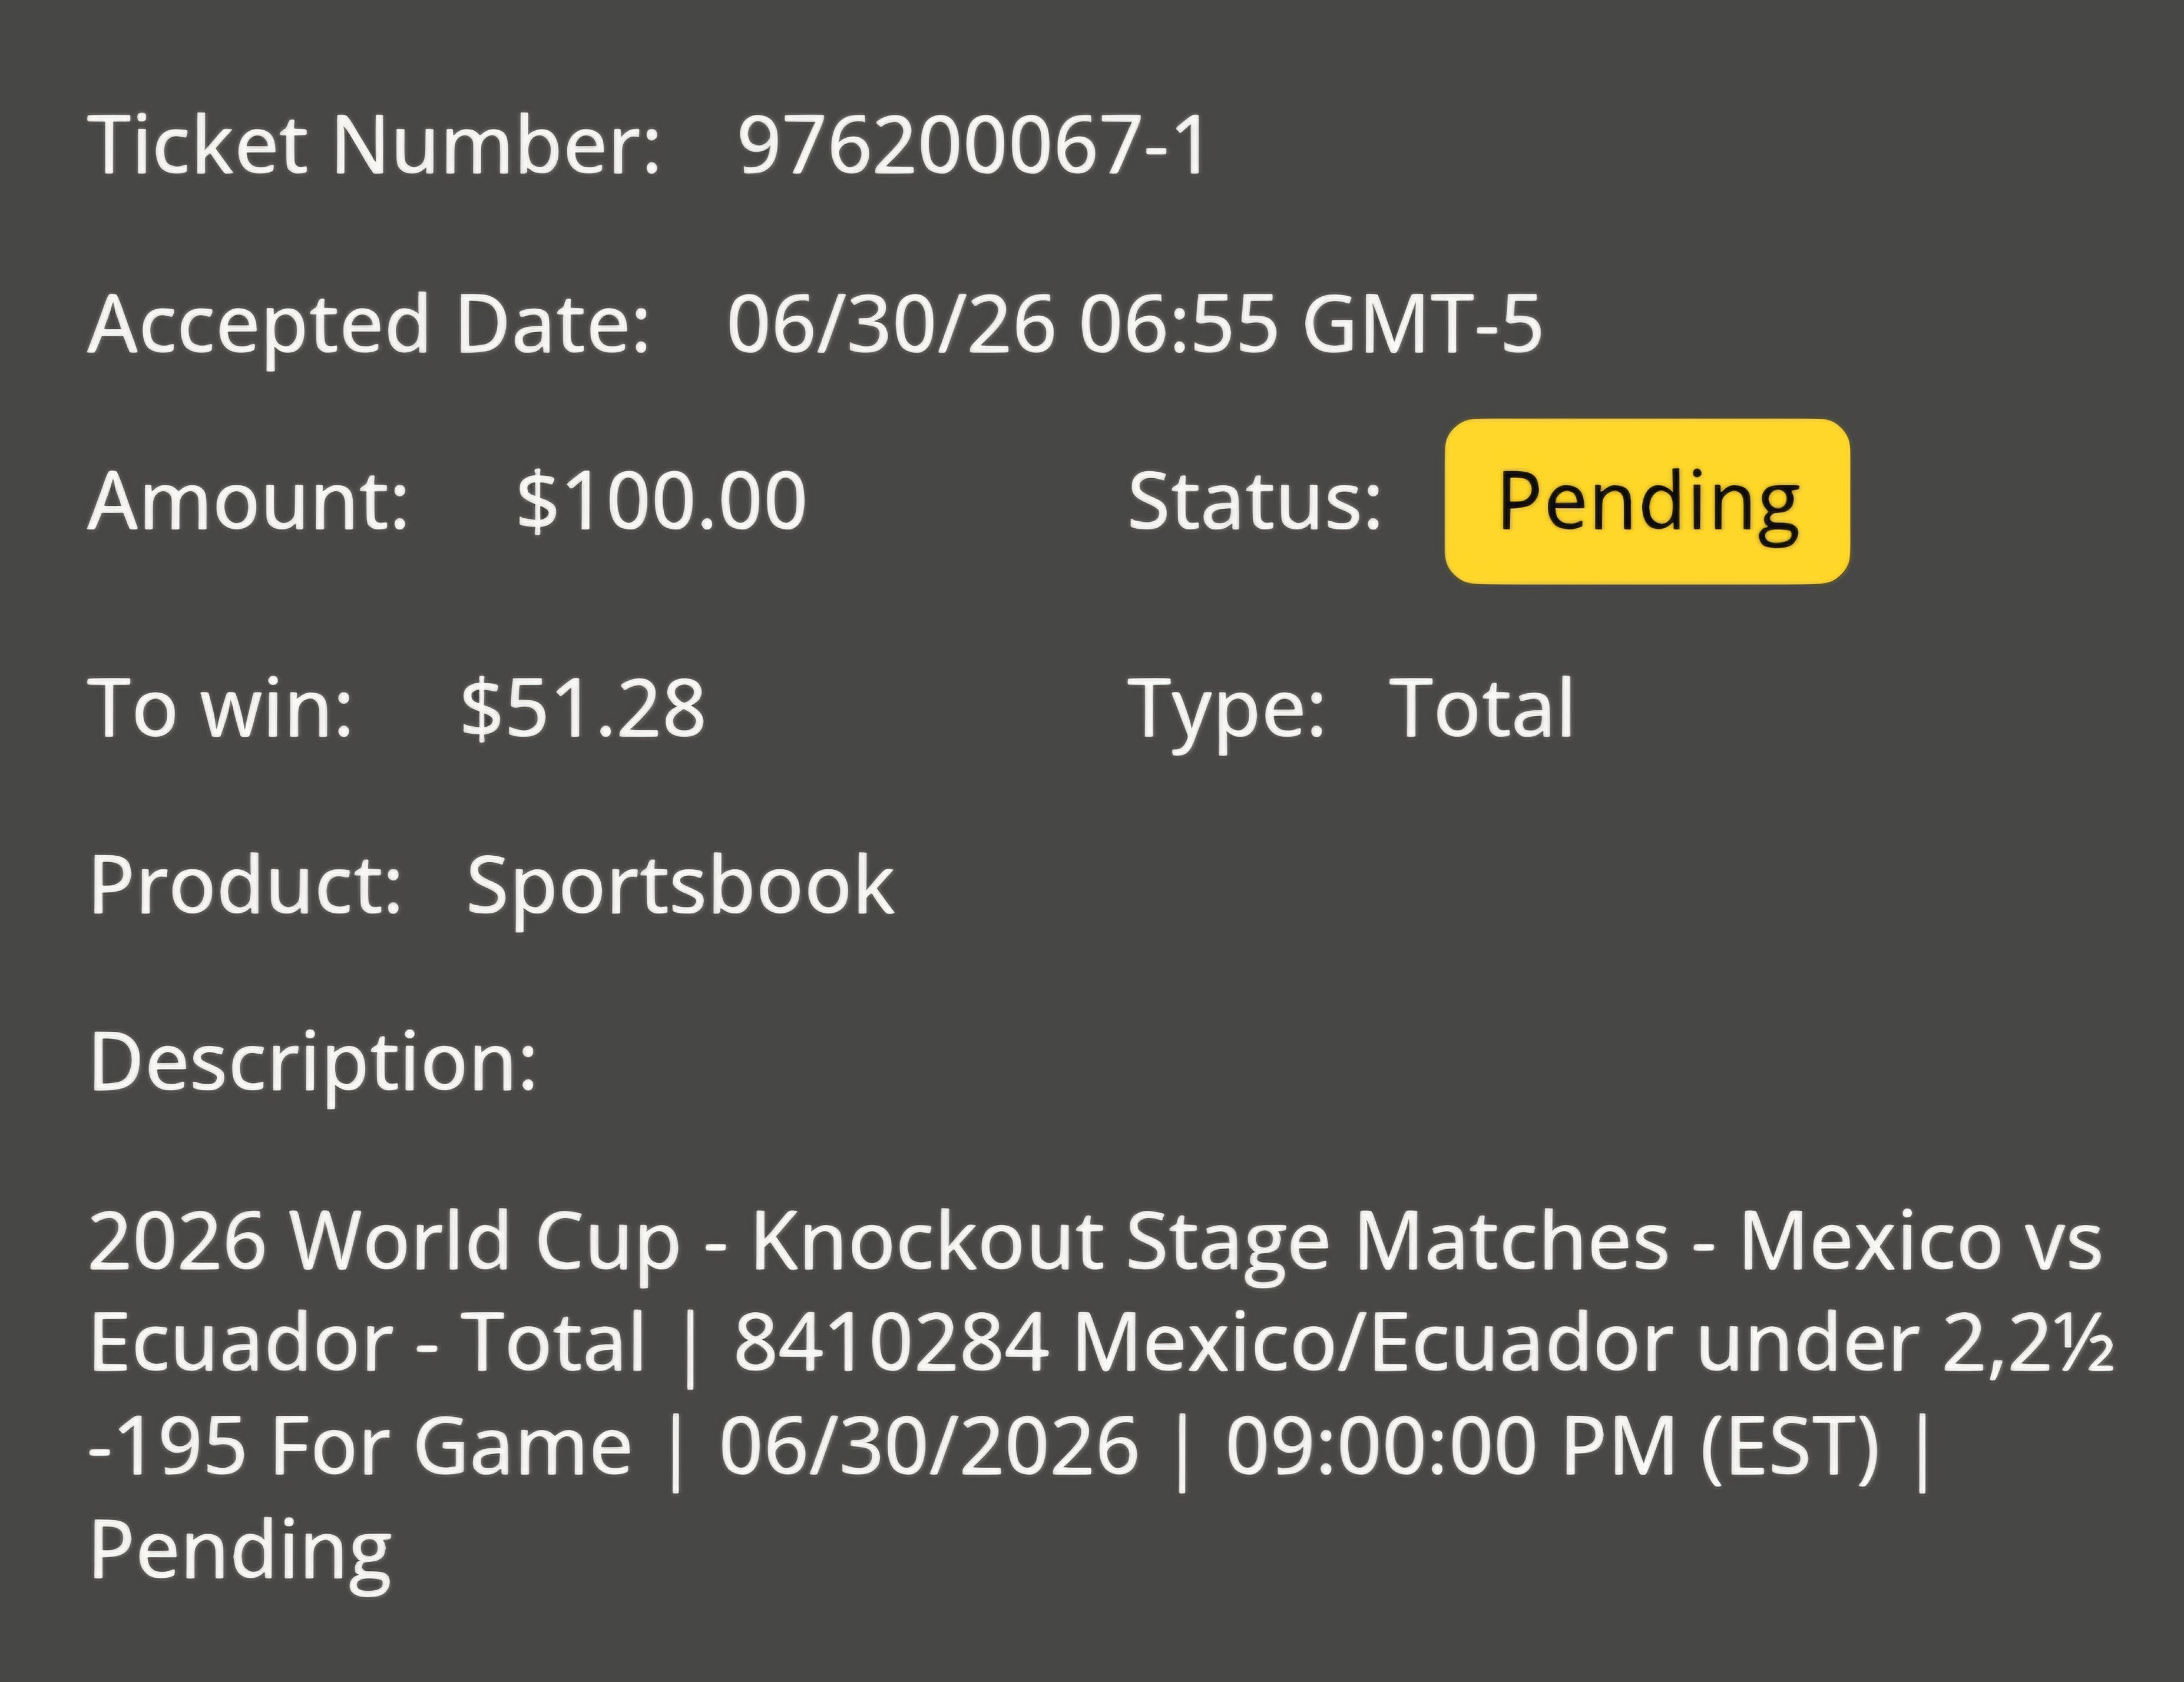Click the Ticket Number label

click(x=375, y=145)
